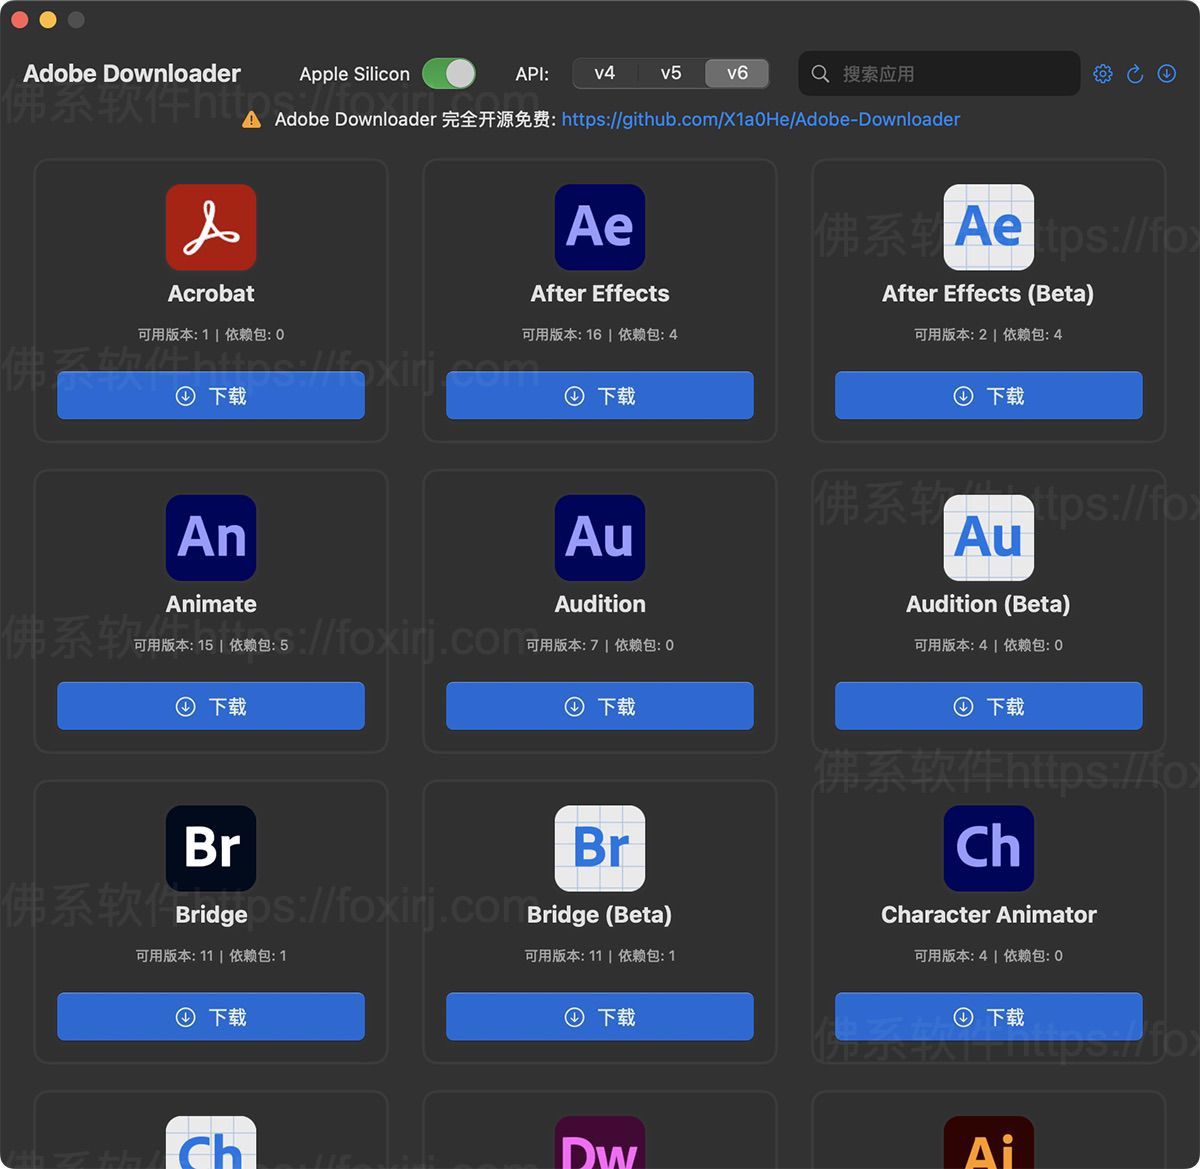The height and width of the screenshot is (1169, 1200).
Task: Download After Effects with the 下载 button
Action: click(x=599, y=395)
